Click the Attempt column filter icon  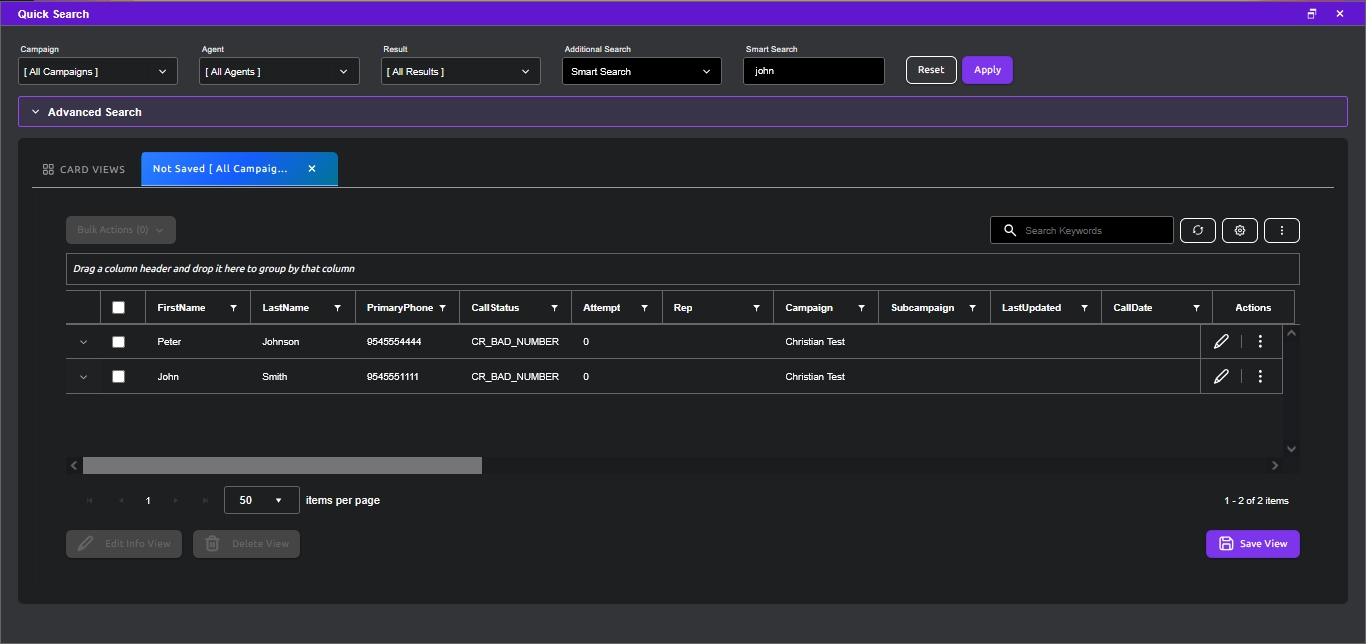click(645, 308)
